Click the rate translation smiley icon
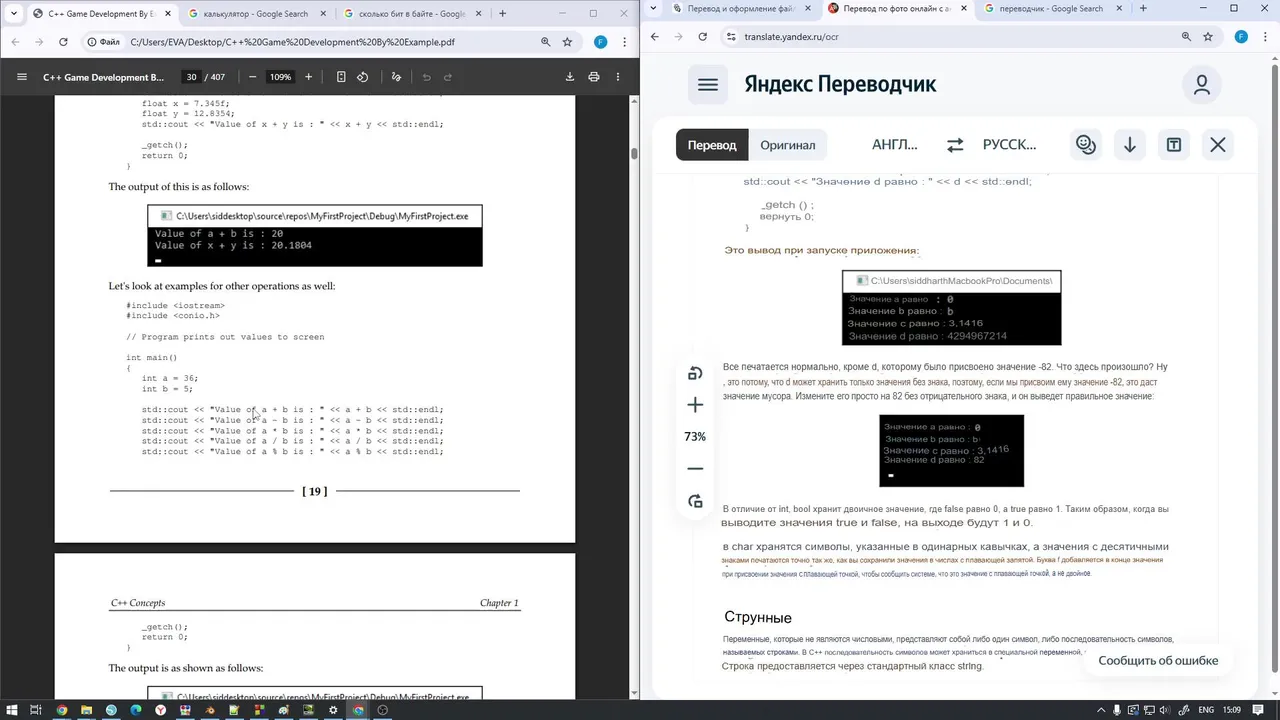The height and width of the screenshot is (720, 1280). pyautogui.click(x=1086, y=145)
